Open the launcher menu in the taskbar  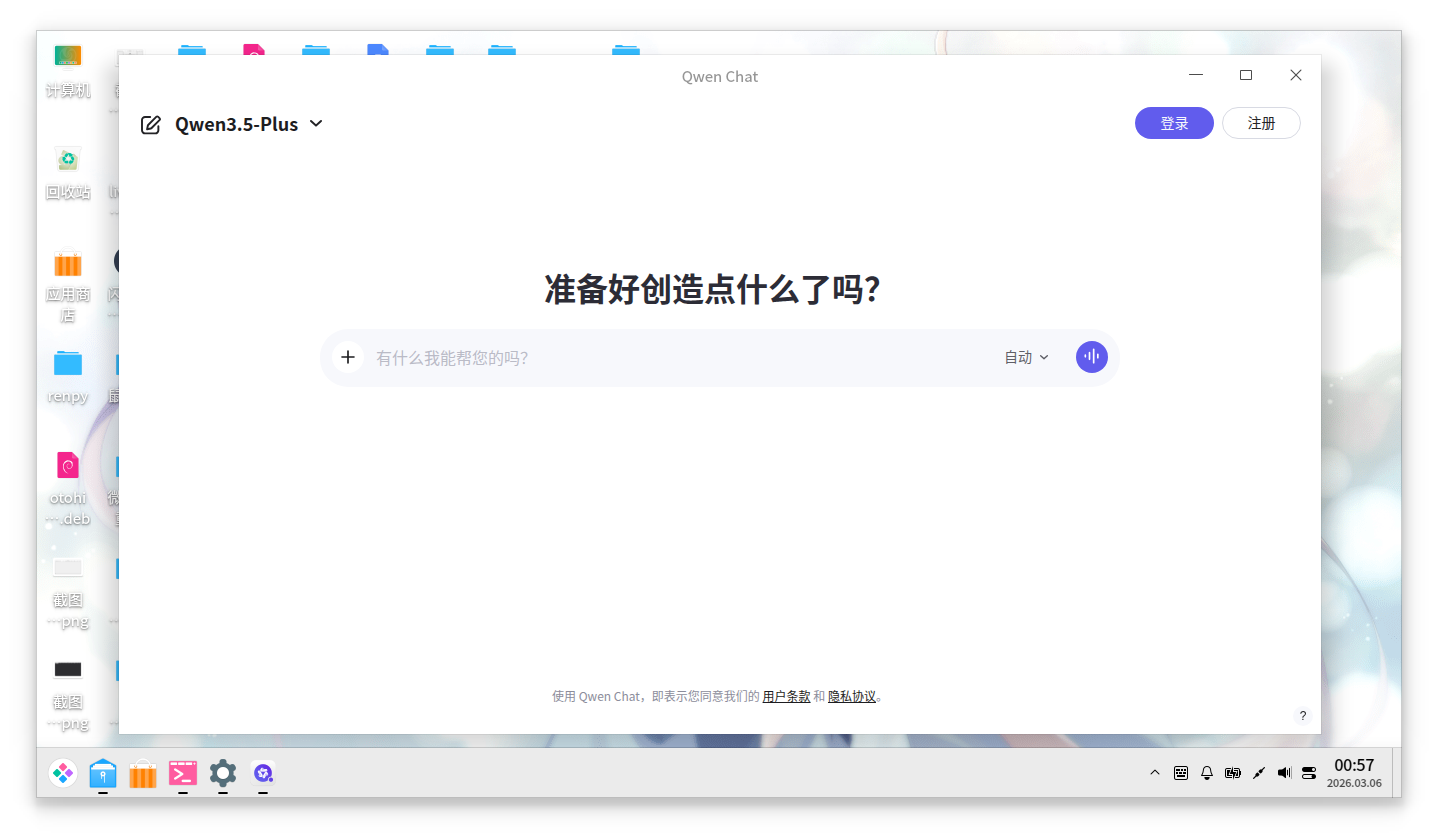[63, 773]
